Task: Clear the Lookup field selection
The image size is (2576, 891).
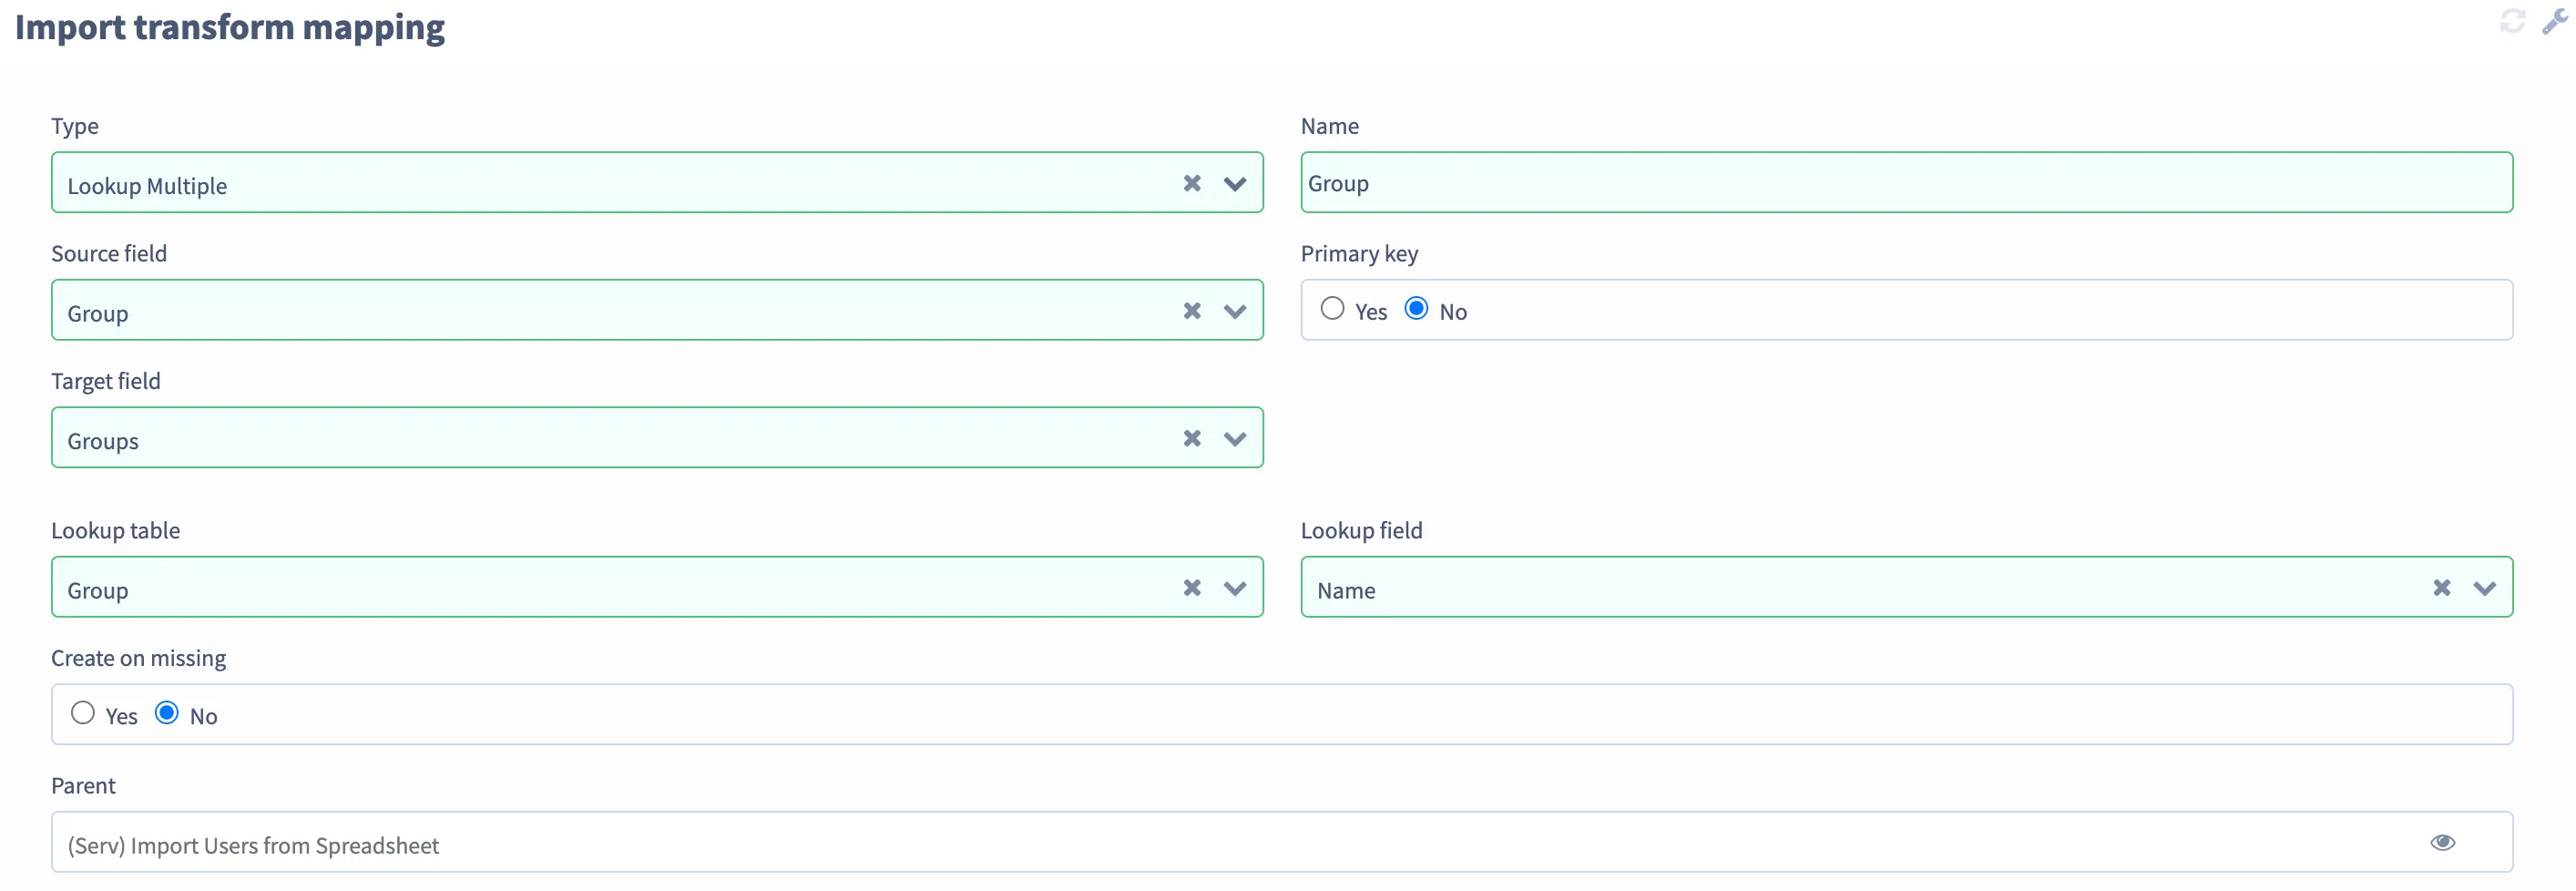Action: click(2441, 588)
